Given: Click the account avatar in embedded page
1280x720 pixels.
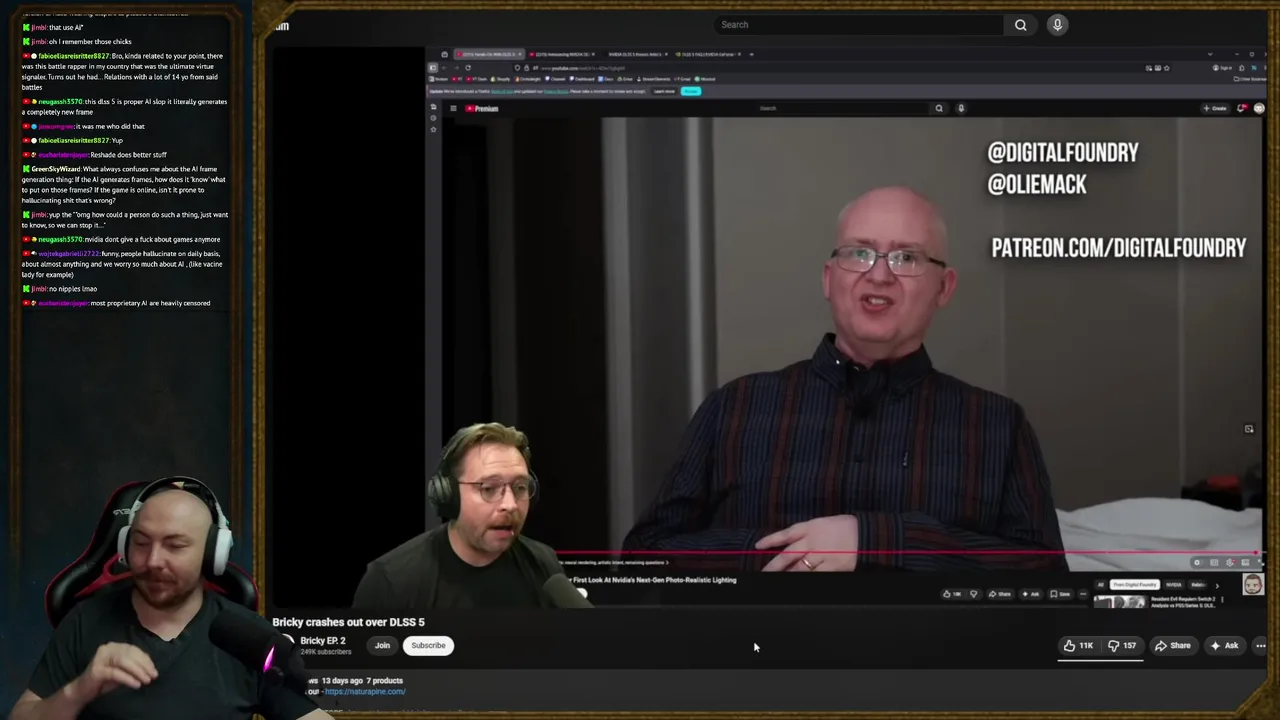Looking at the screenshot, I should [x=1258, y=108].
